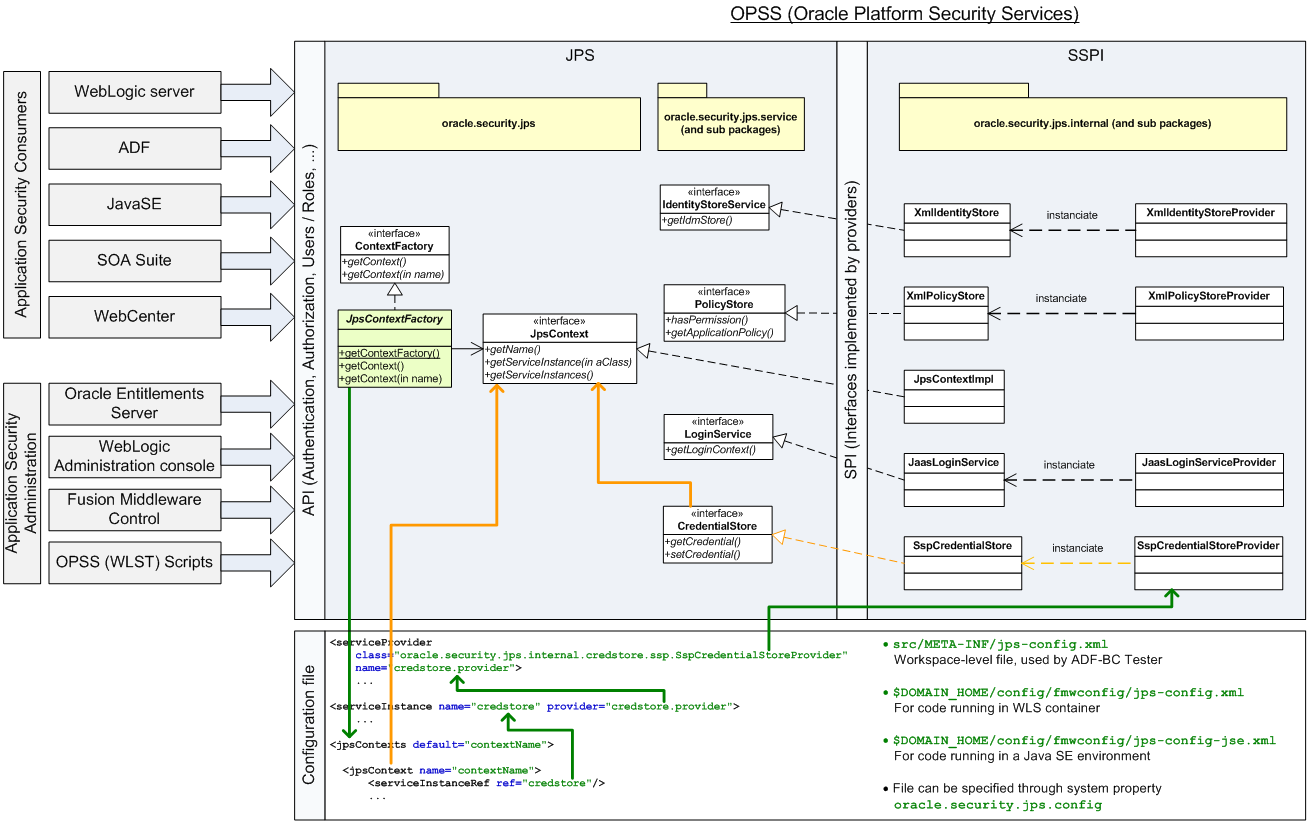The image size is (1308, 821).
Task: Select the SSPI section header
Action: (1085, 56)
